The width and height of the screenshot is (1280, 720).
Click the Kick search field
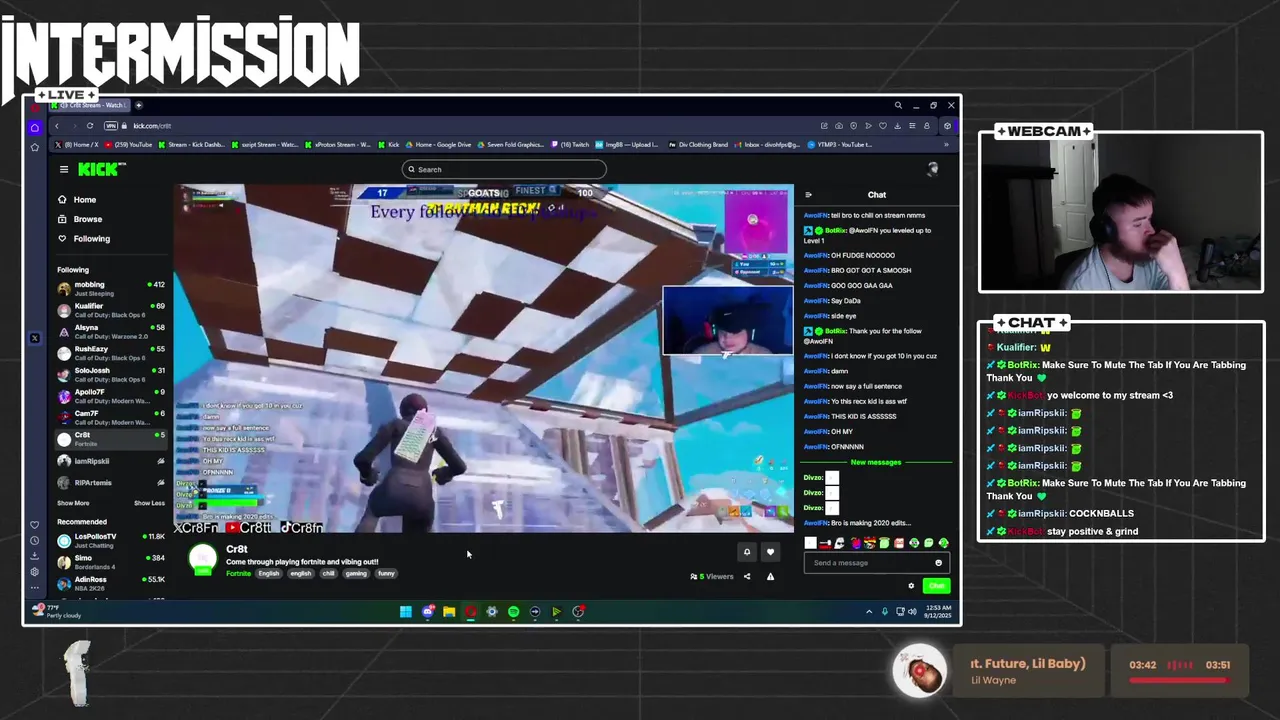[x=504, y=169]
